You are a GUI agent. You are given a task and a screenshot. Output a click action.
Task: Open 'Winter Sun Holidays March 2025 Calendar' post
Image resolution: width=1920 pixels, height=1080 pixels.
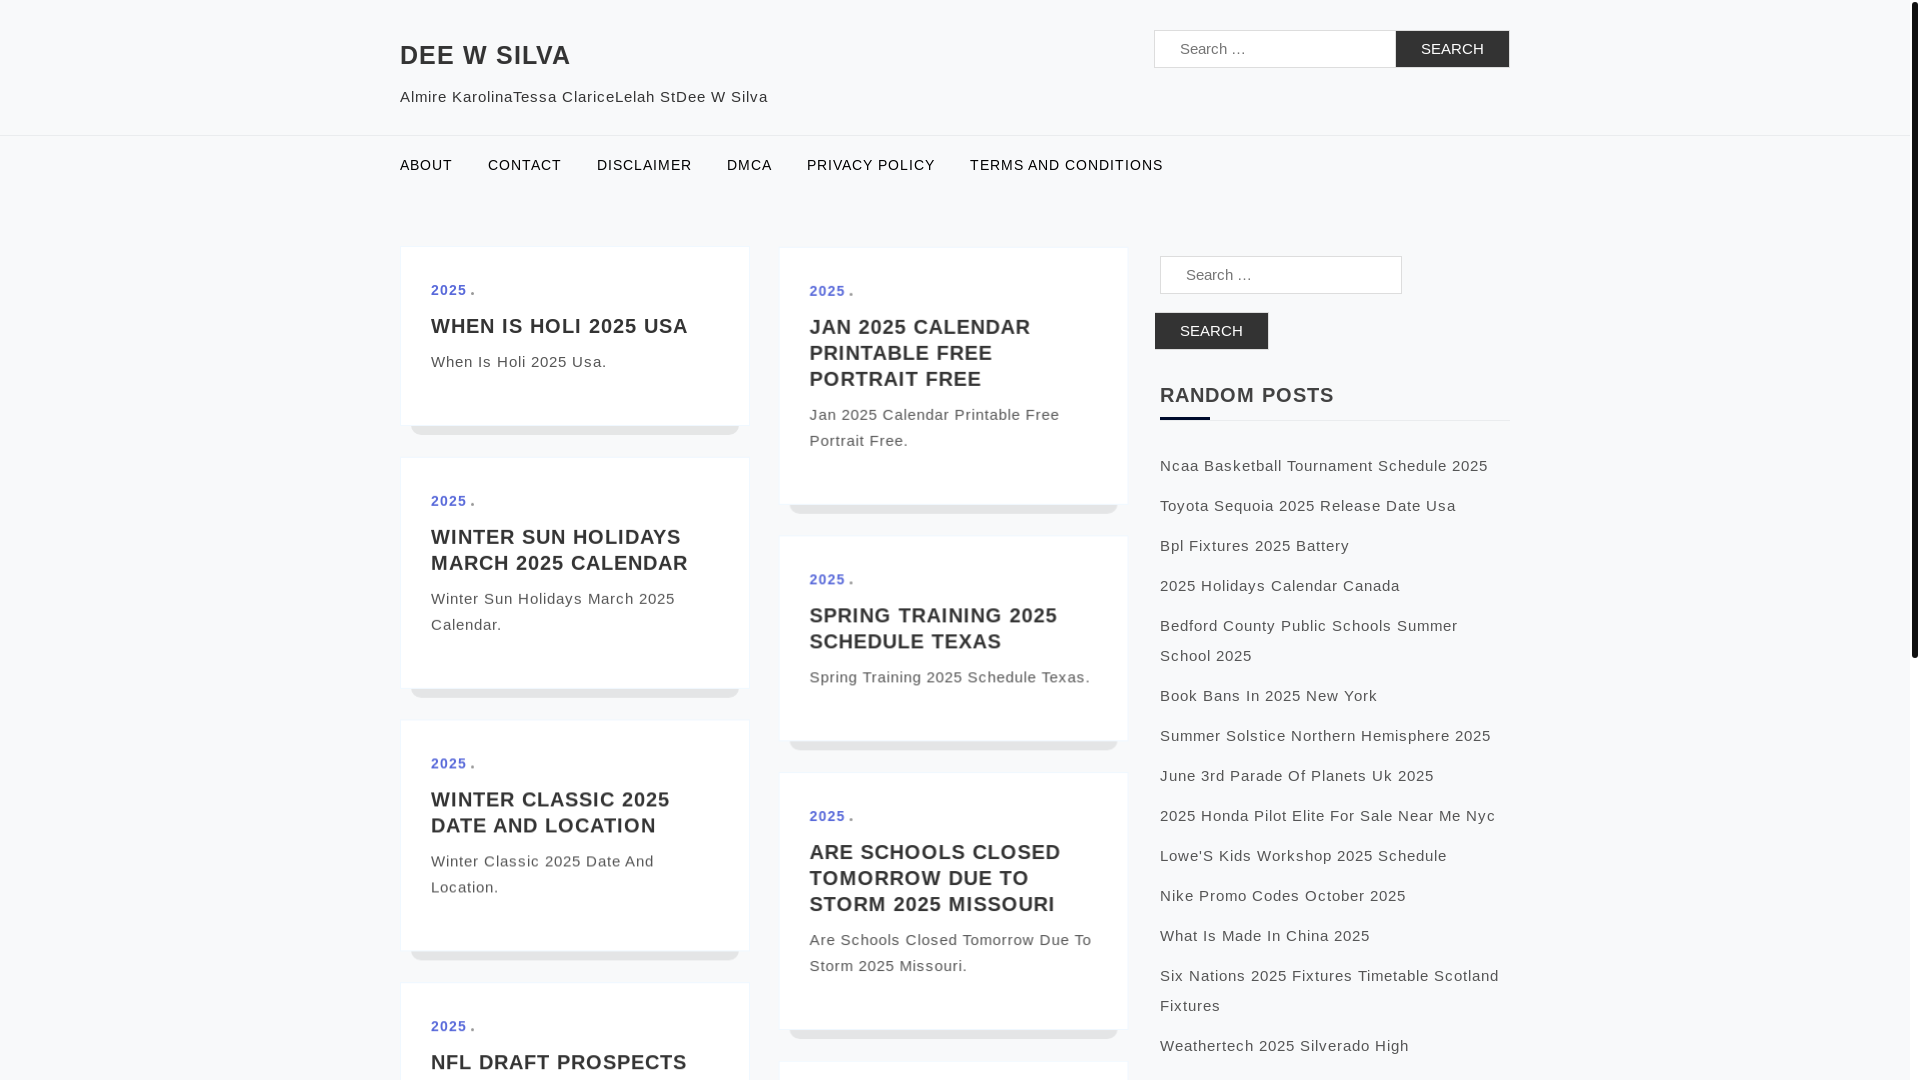click(x=559, y=550)
